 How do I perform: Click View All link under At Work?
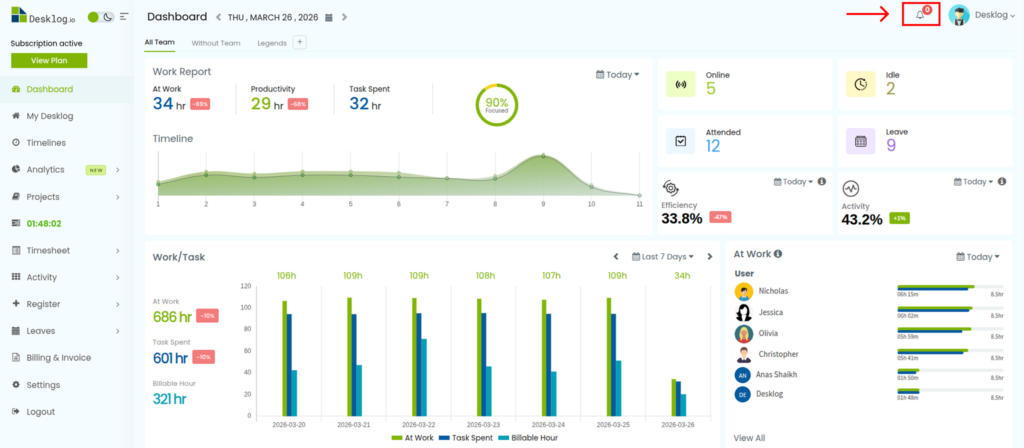(x=749, y=438)
